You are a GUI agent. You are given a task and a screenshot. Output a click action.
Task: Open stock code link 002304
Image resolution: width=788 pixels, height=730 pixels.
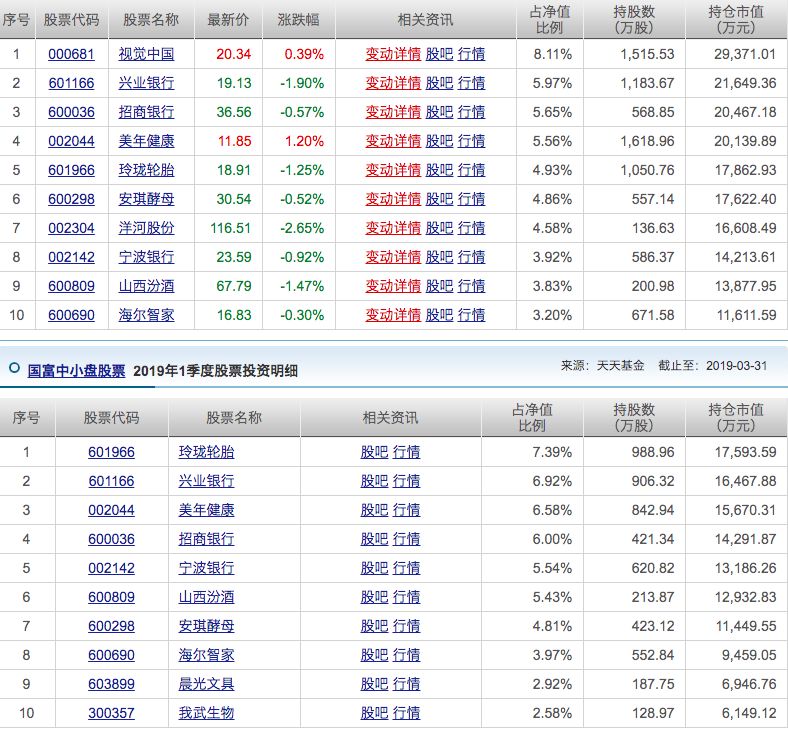pyautogui.click(x=71, y=228)
